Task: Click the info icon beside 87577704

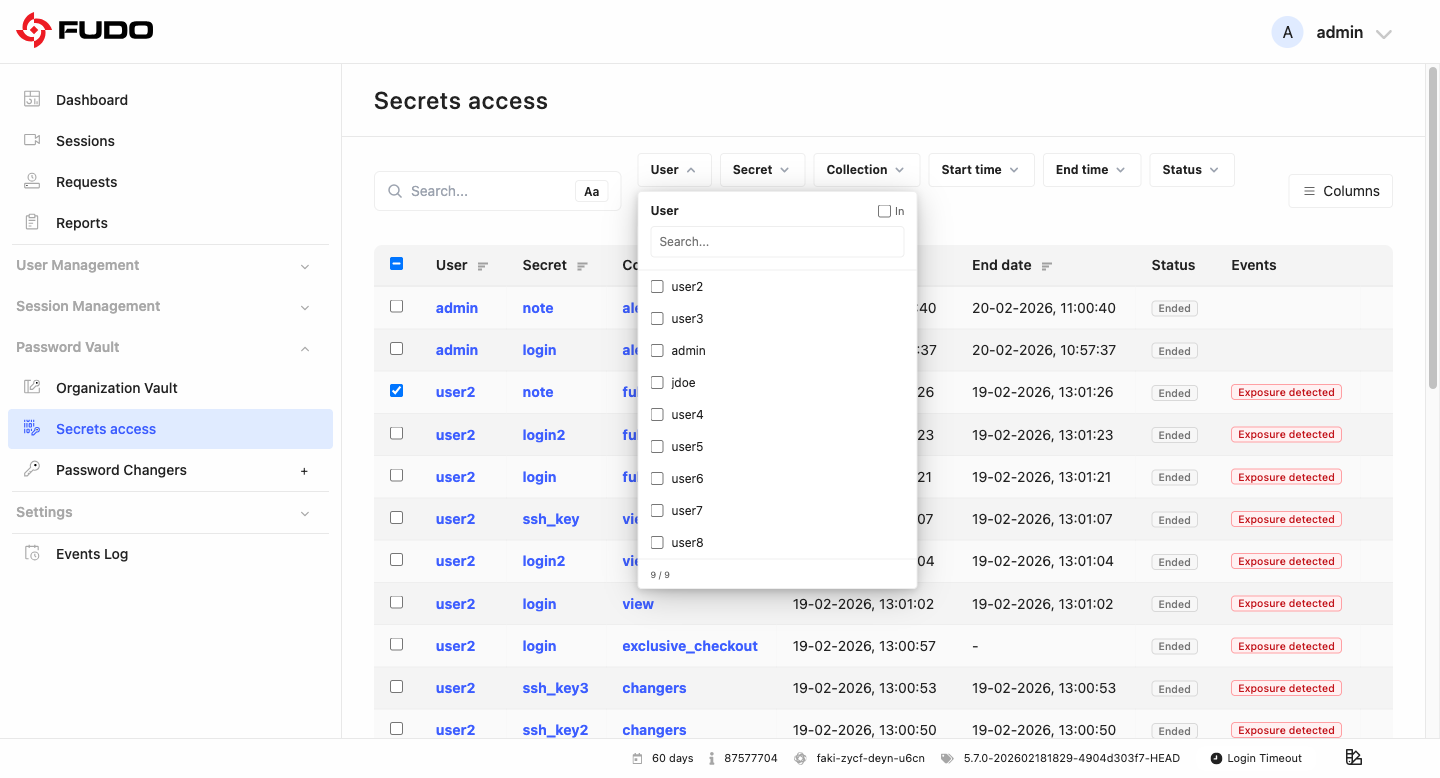Action: click(x=711, y=758)
